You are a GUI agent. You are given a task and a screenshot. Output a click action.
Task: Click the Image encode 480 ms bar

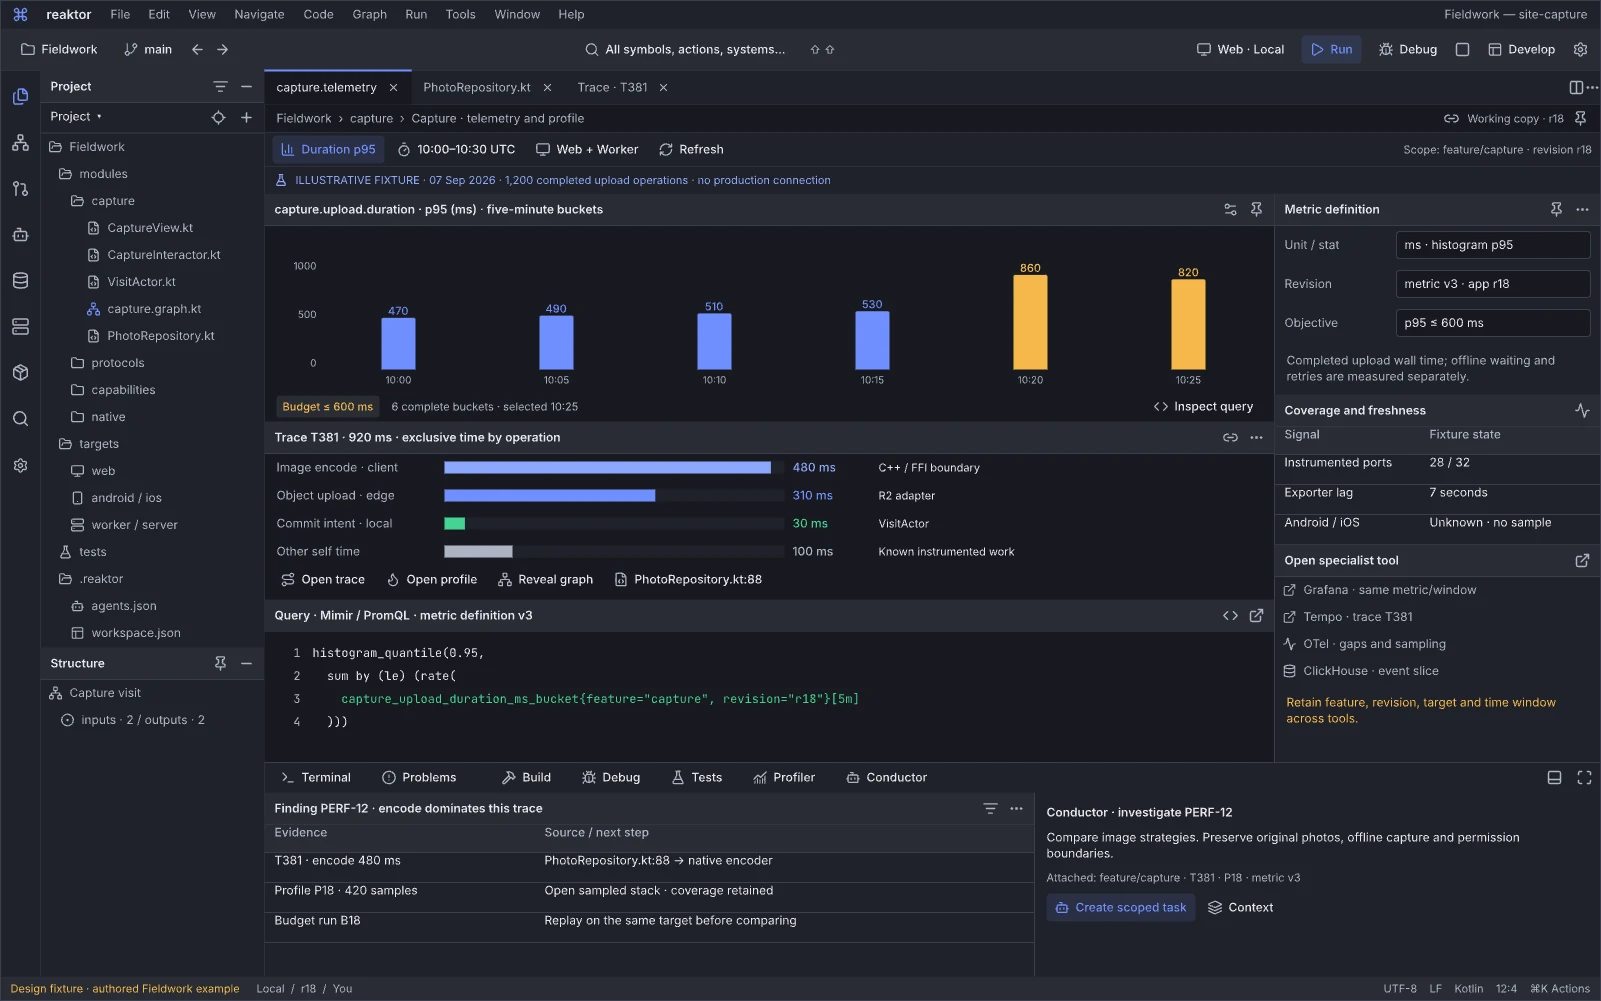point(607,467)
